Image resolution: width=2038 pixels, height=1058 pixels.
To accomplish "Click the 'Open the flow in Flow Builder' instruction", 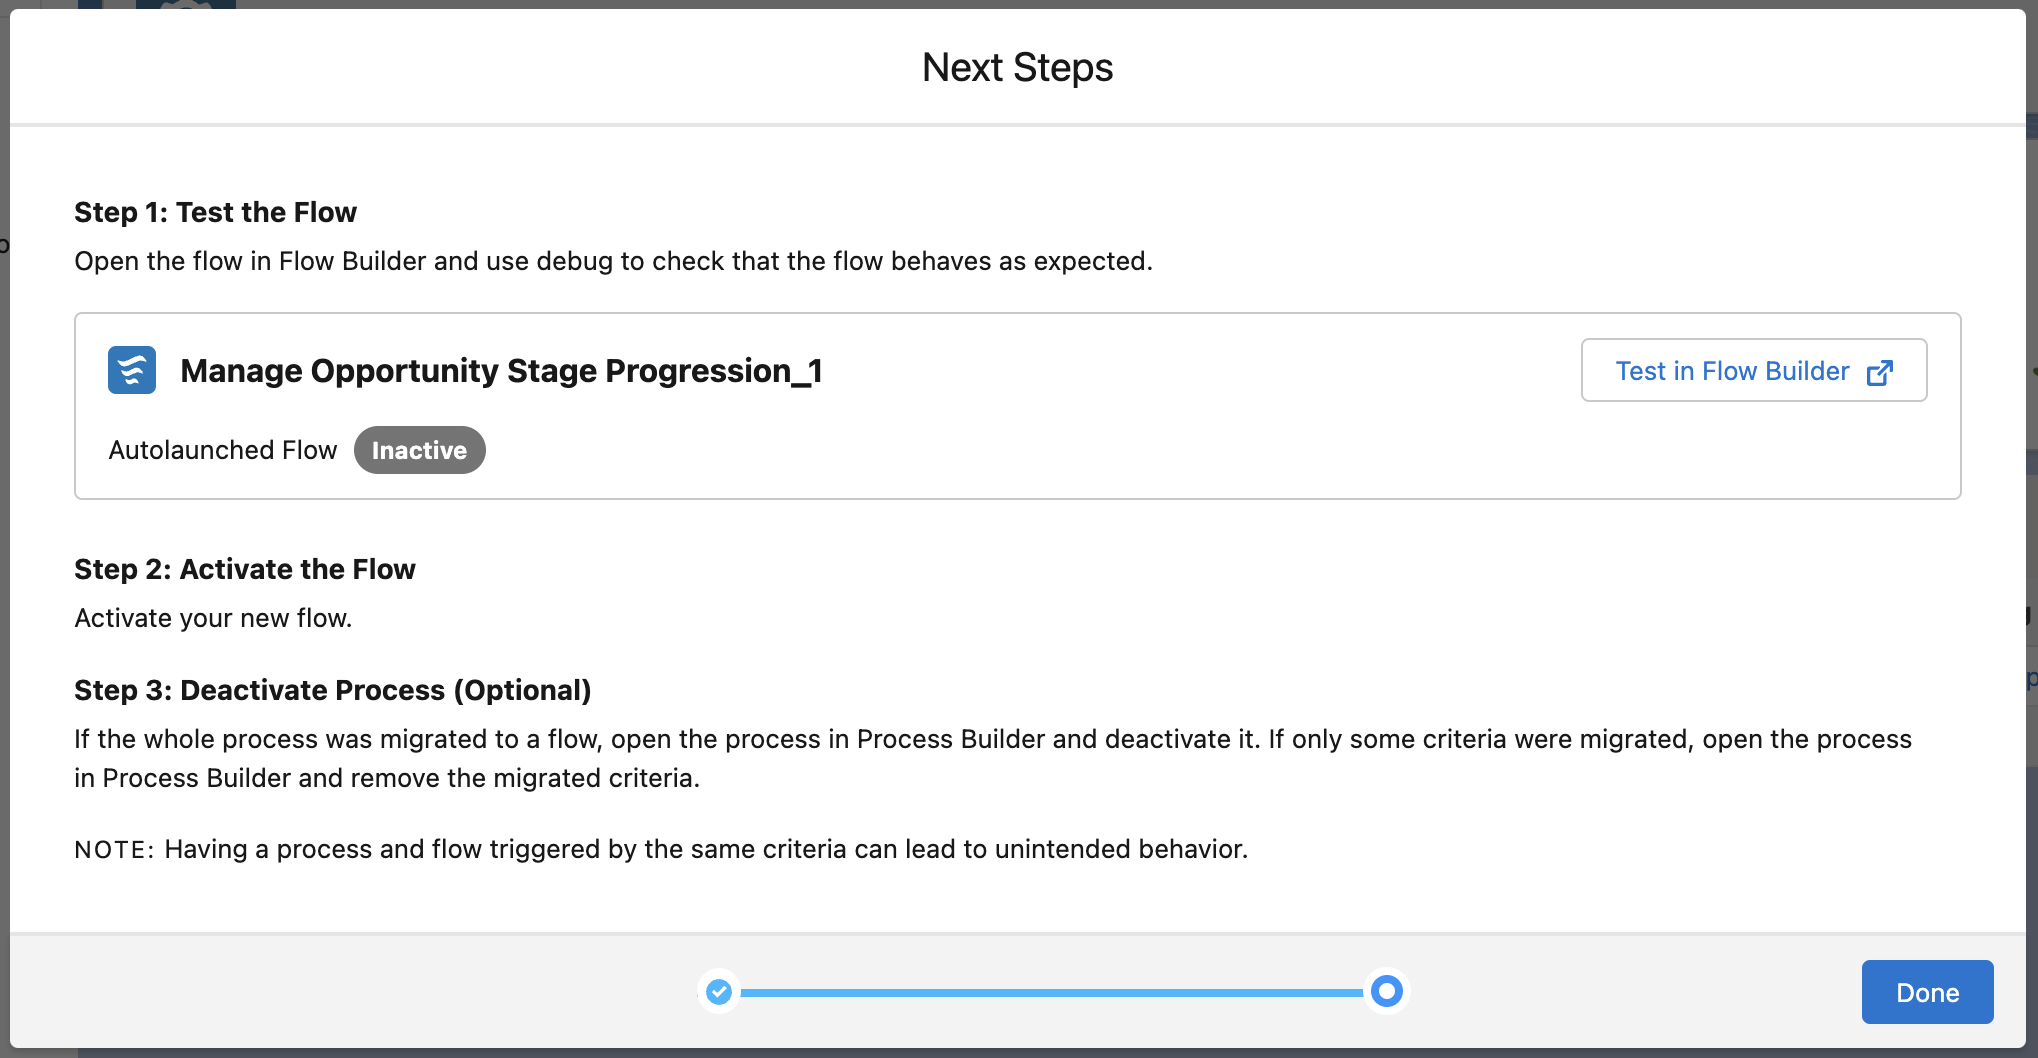I will [613, 261].
